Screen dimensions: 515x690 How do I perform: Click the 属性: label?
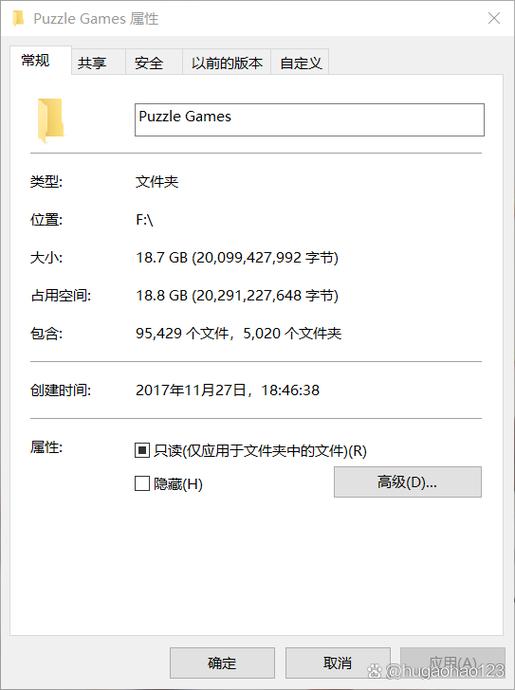point(46,448)
